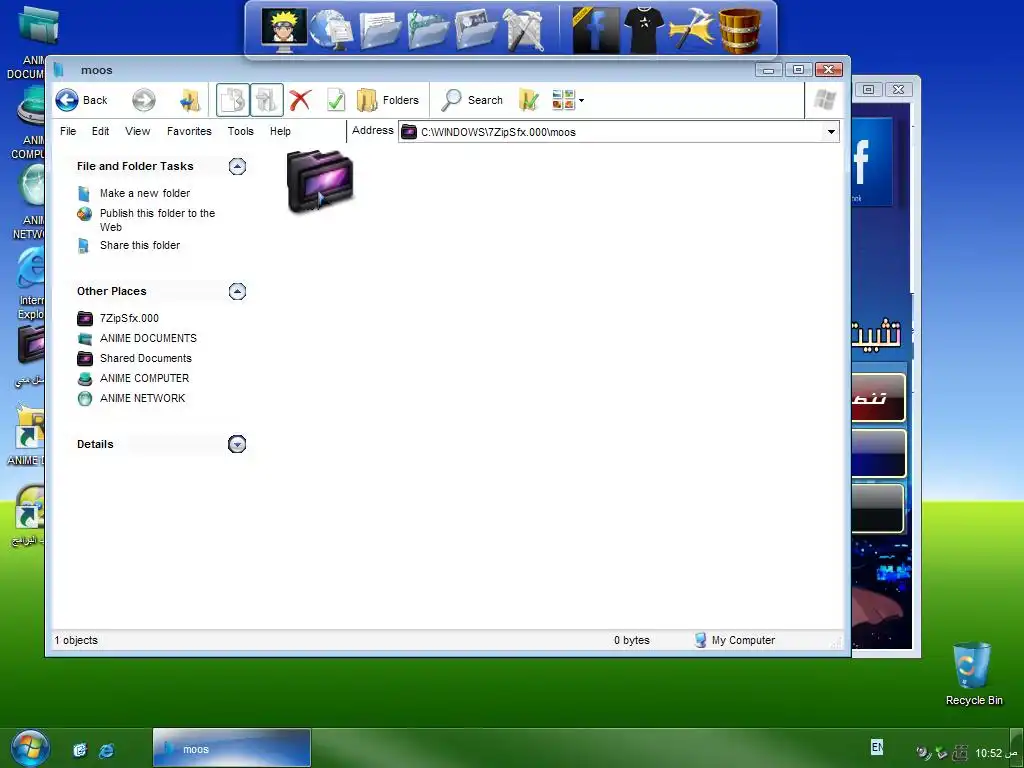The image size is (1024, 768).
Task: Open the documents folder dock icon
Action: point(379,31)
